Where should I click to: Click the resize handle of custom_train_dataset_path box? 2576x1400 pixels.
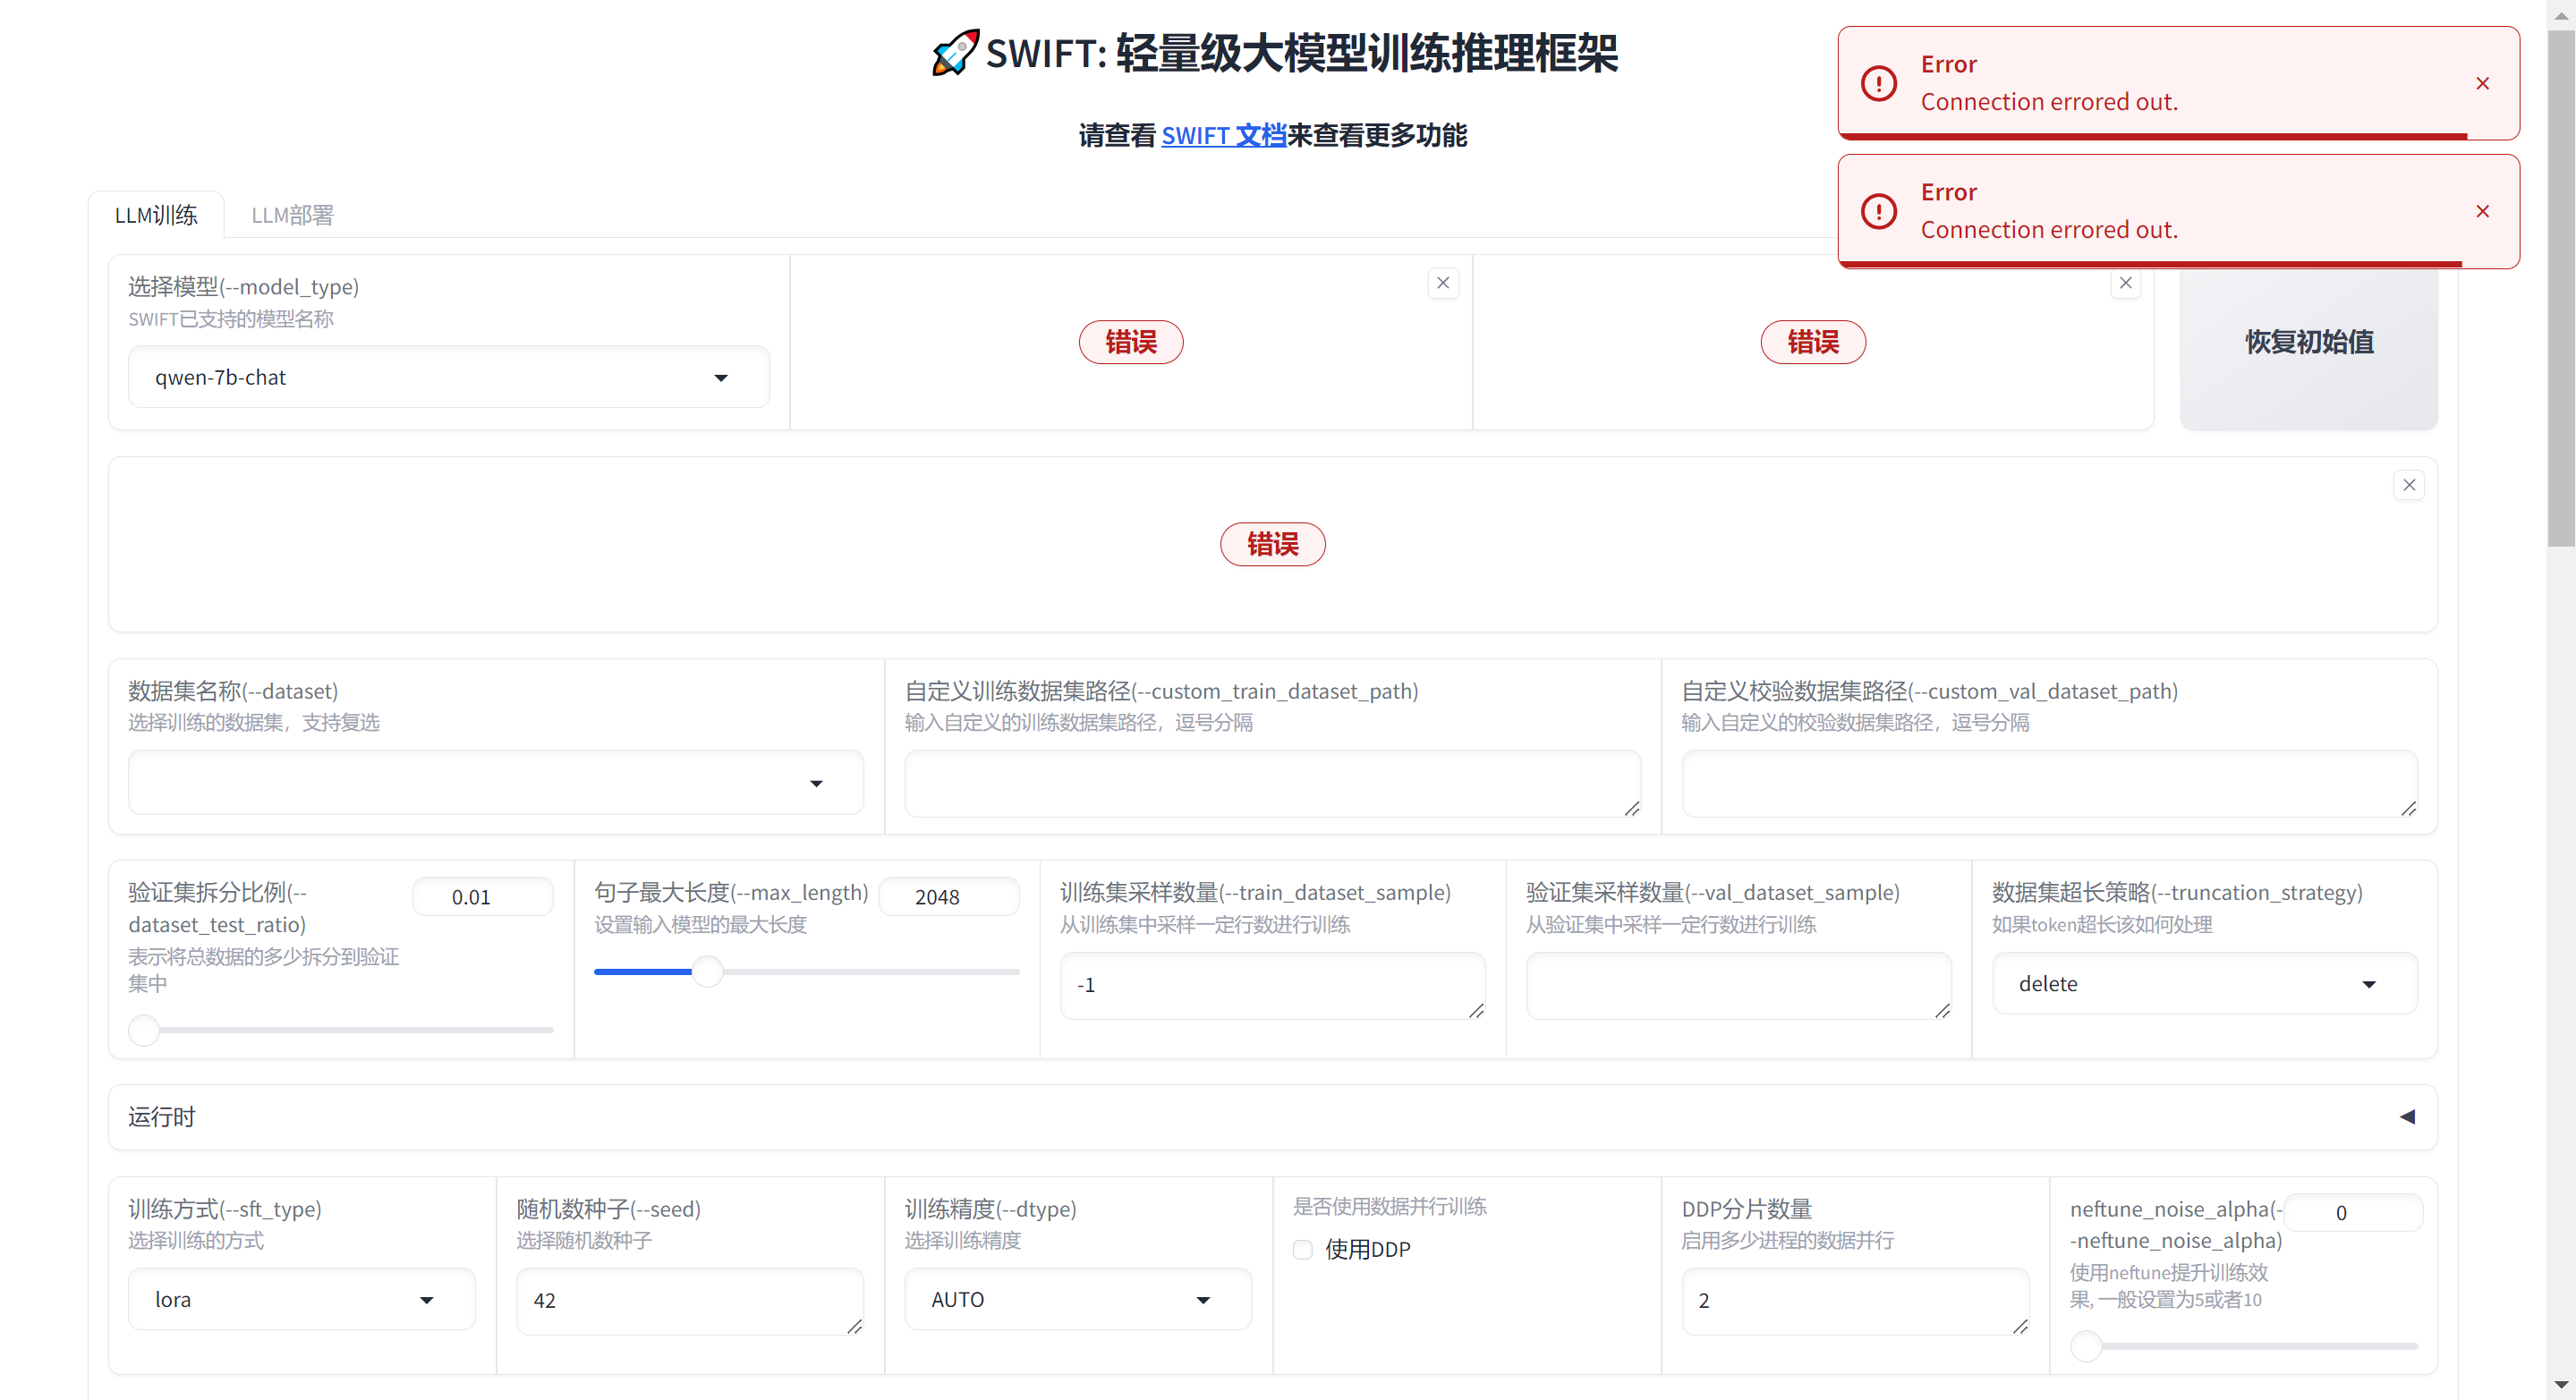(x=1632, y=809)
